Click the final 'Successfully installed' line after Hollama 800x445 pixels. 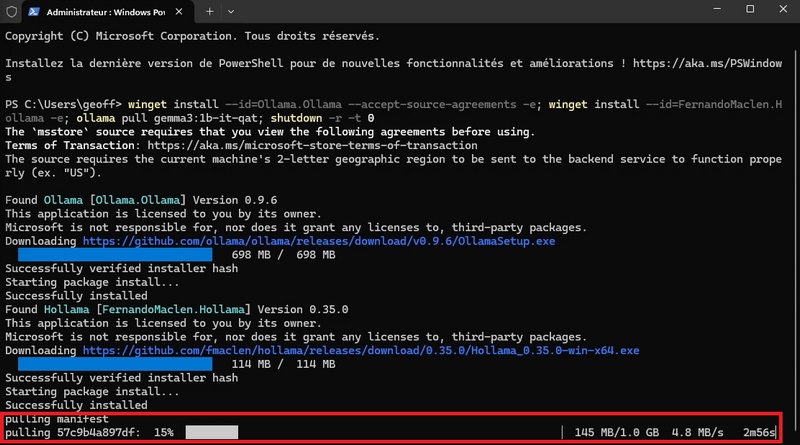click(x=76, y=405)
